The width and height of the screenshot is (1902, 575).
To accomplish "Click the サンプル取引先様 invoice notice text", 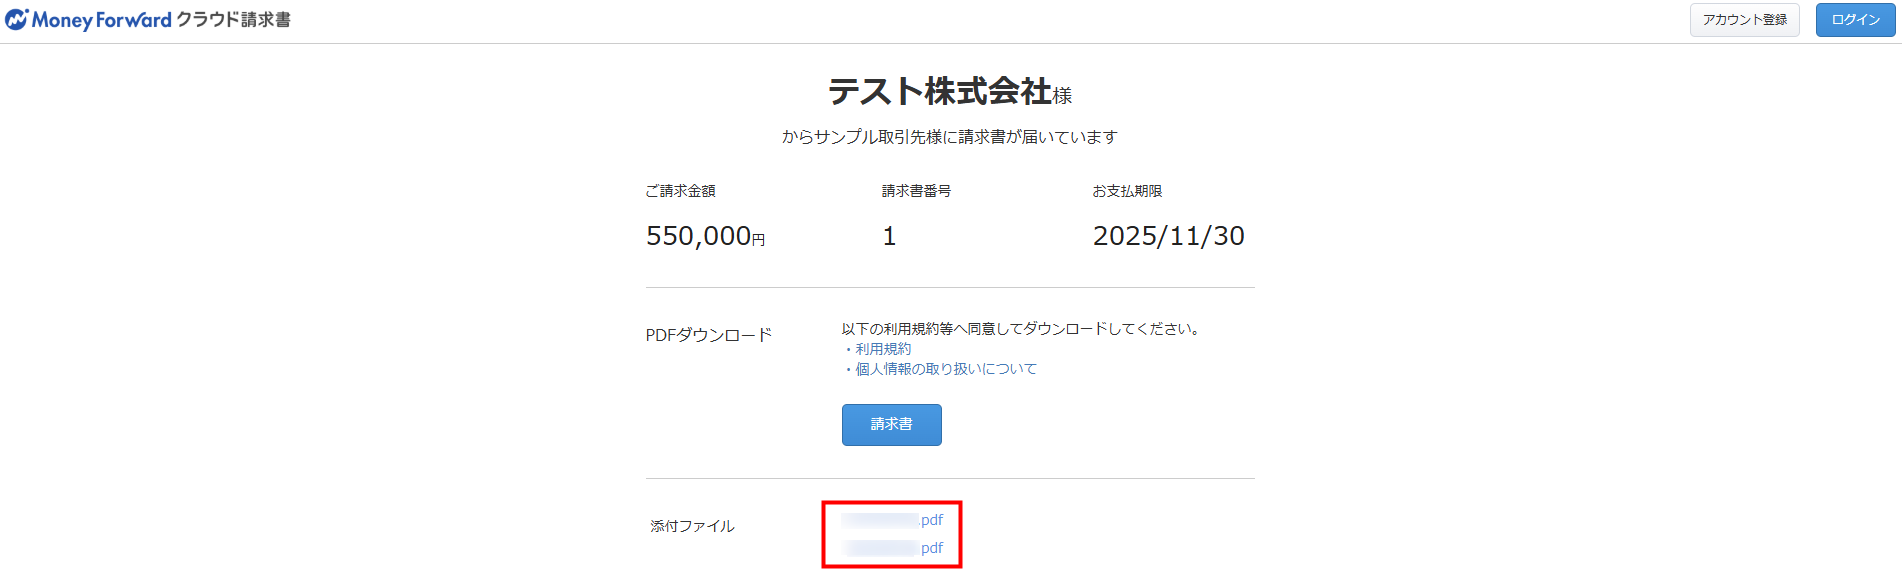I will [x=949, y=137].
